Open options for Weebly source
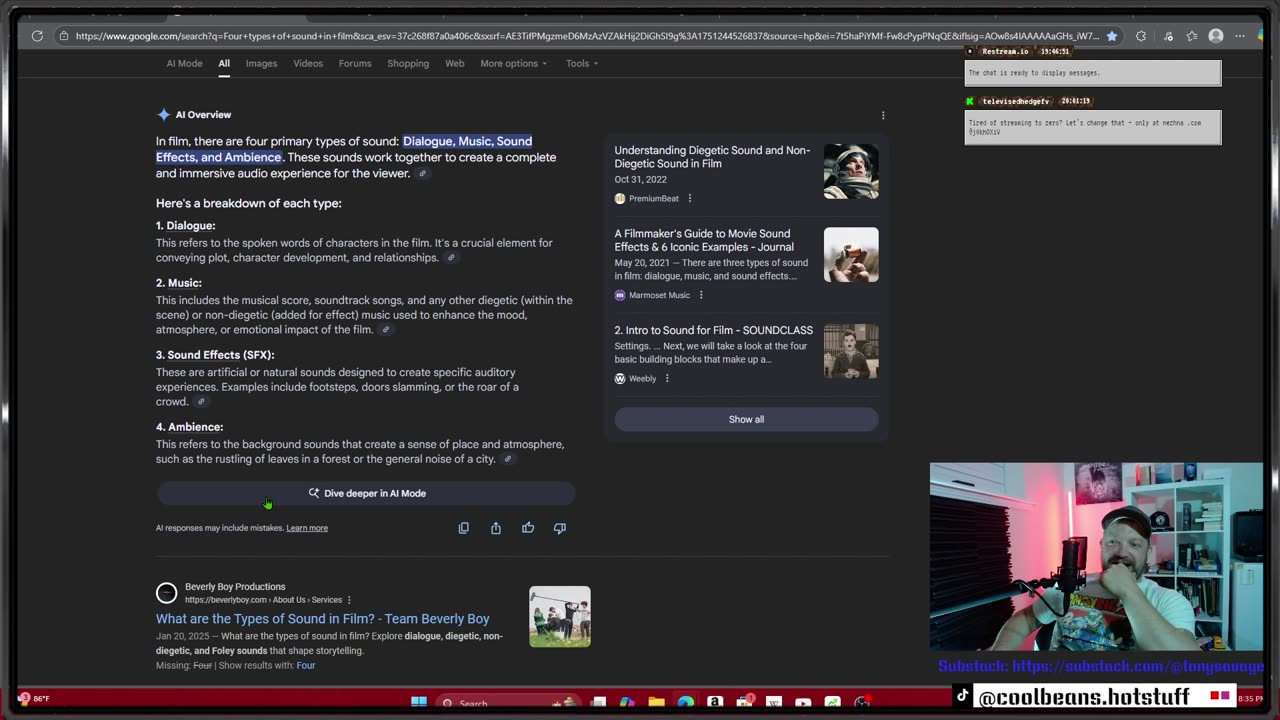The width and height of the screenshot is (1280, 720). [667, 378]
